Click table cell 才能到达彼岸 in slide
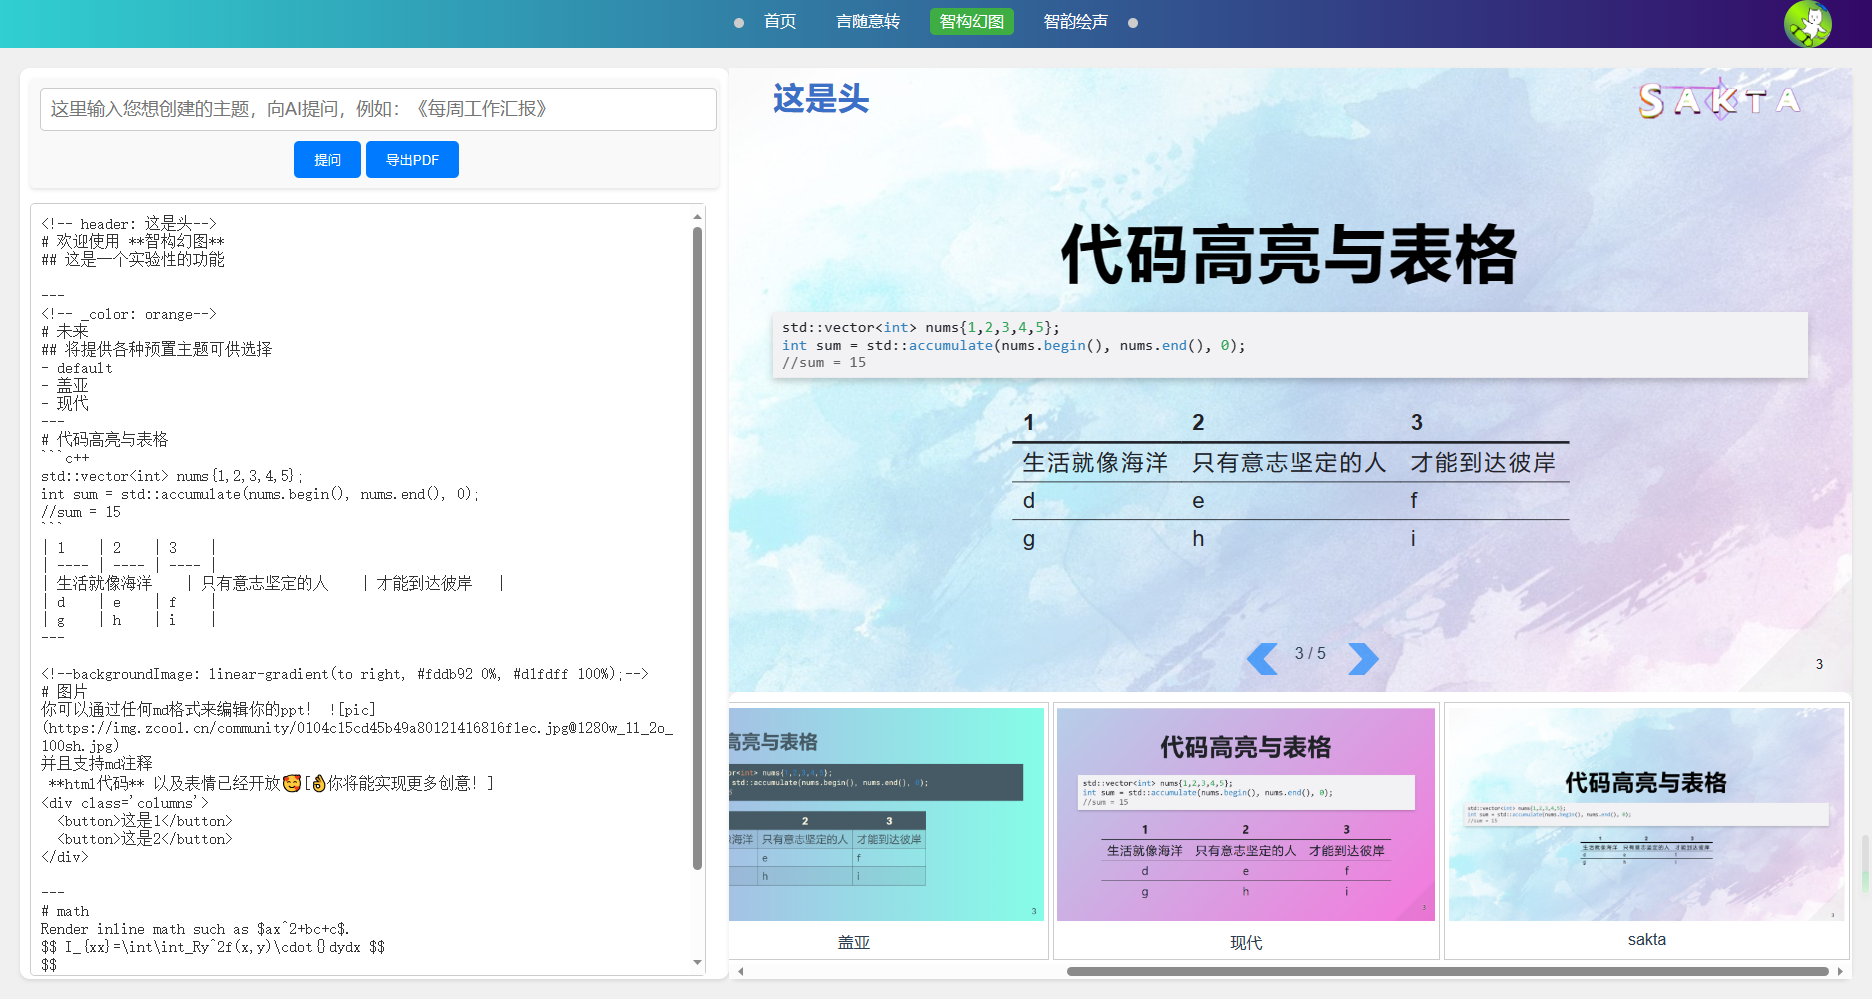The width and height of the screenshot is (1872, 1001). 1483,463
